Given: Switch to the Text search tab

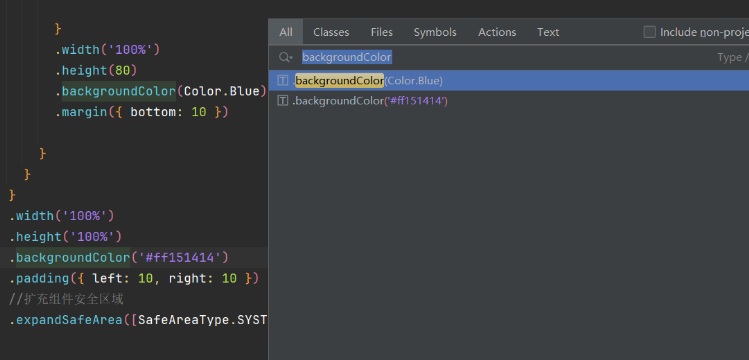Looking at the screenshot, I should pyautogui.click(x=548, y=32).
